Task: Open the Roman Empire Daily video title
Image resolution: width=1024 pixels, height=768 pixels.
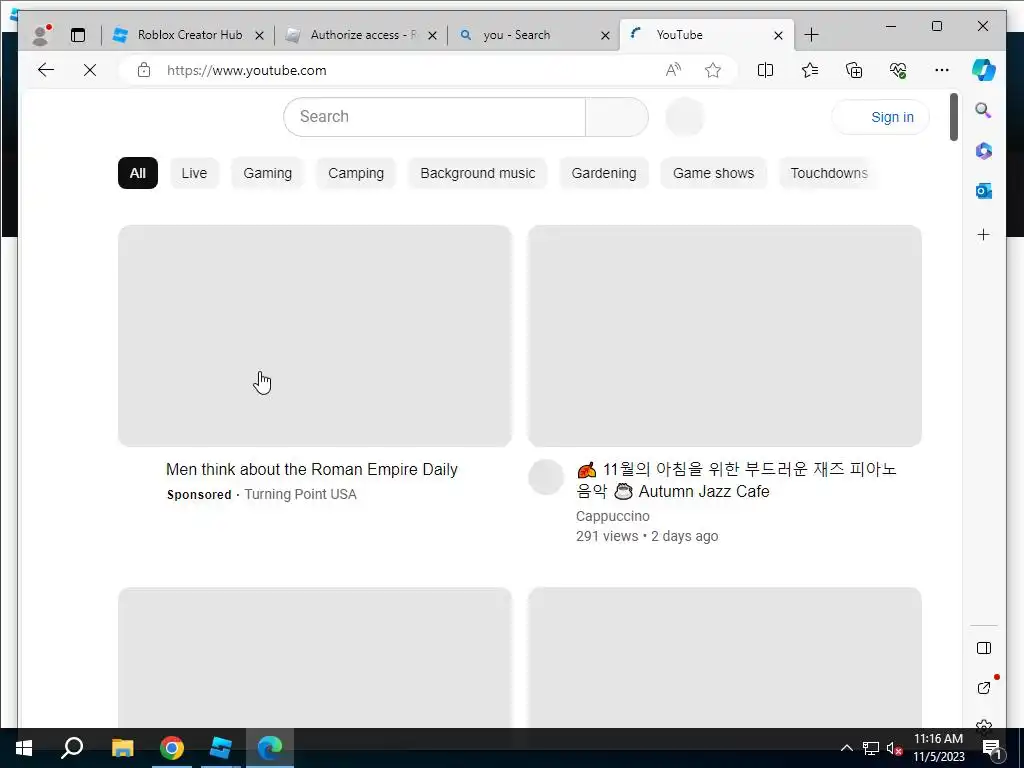Action: tap(312, 470)
